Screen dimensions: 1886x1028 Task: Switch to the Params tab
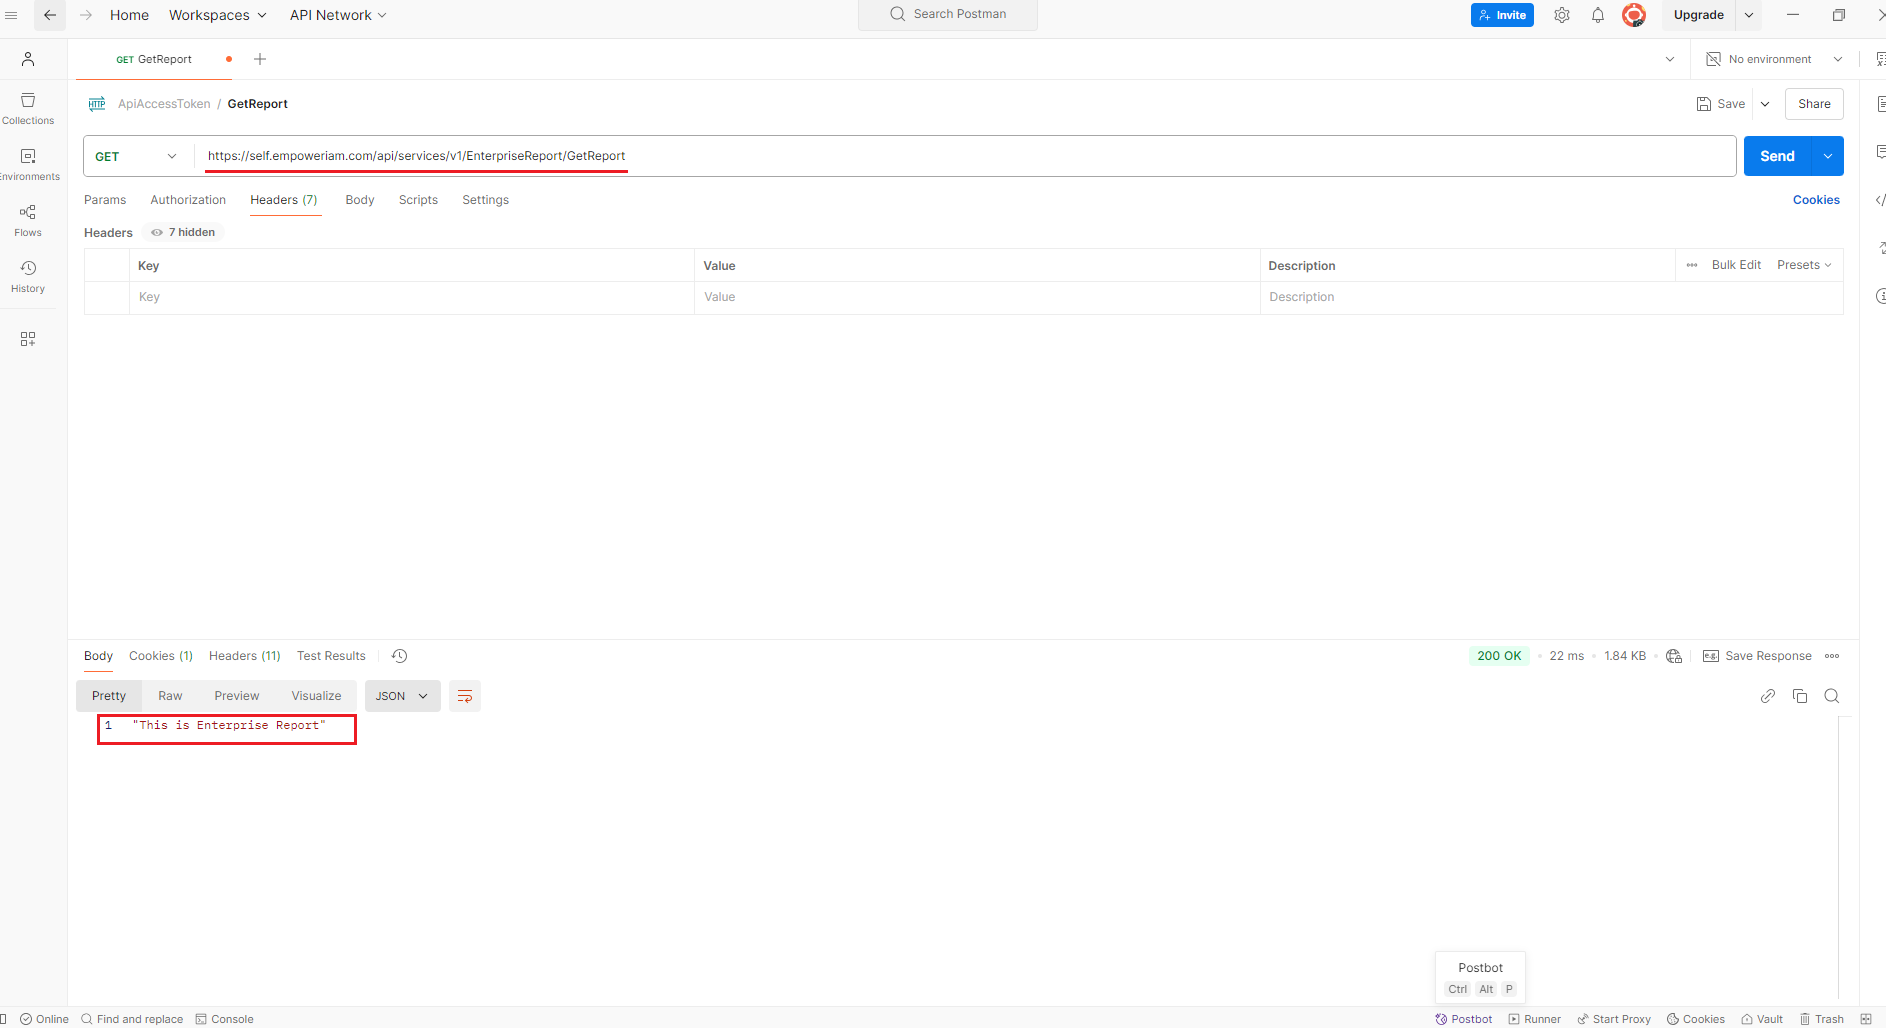point(105,200)
